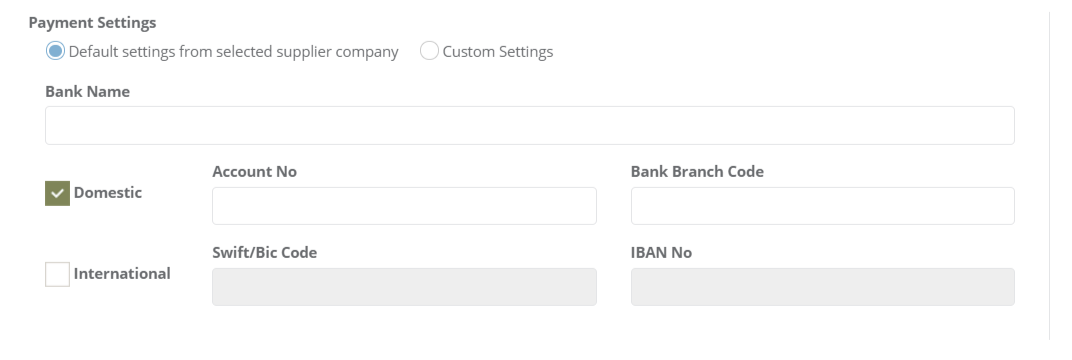Click the International label text
Viewport: 1072px width, 360px height.
pyautogui.click(x=122, y=273)
